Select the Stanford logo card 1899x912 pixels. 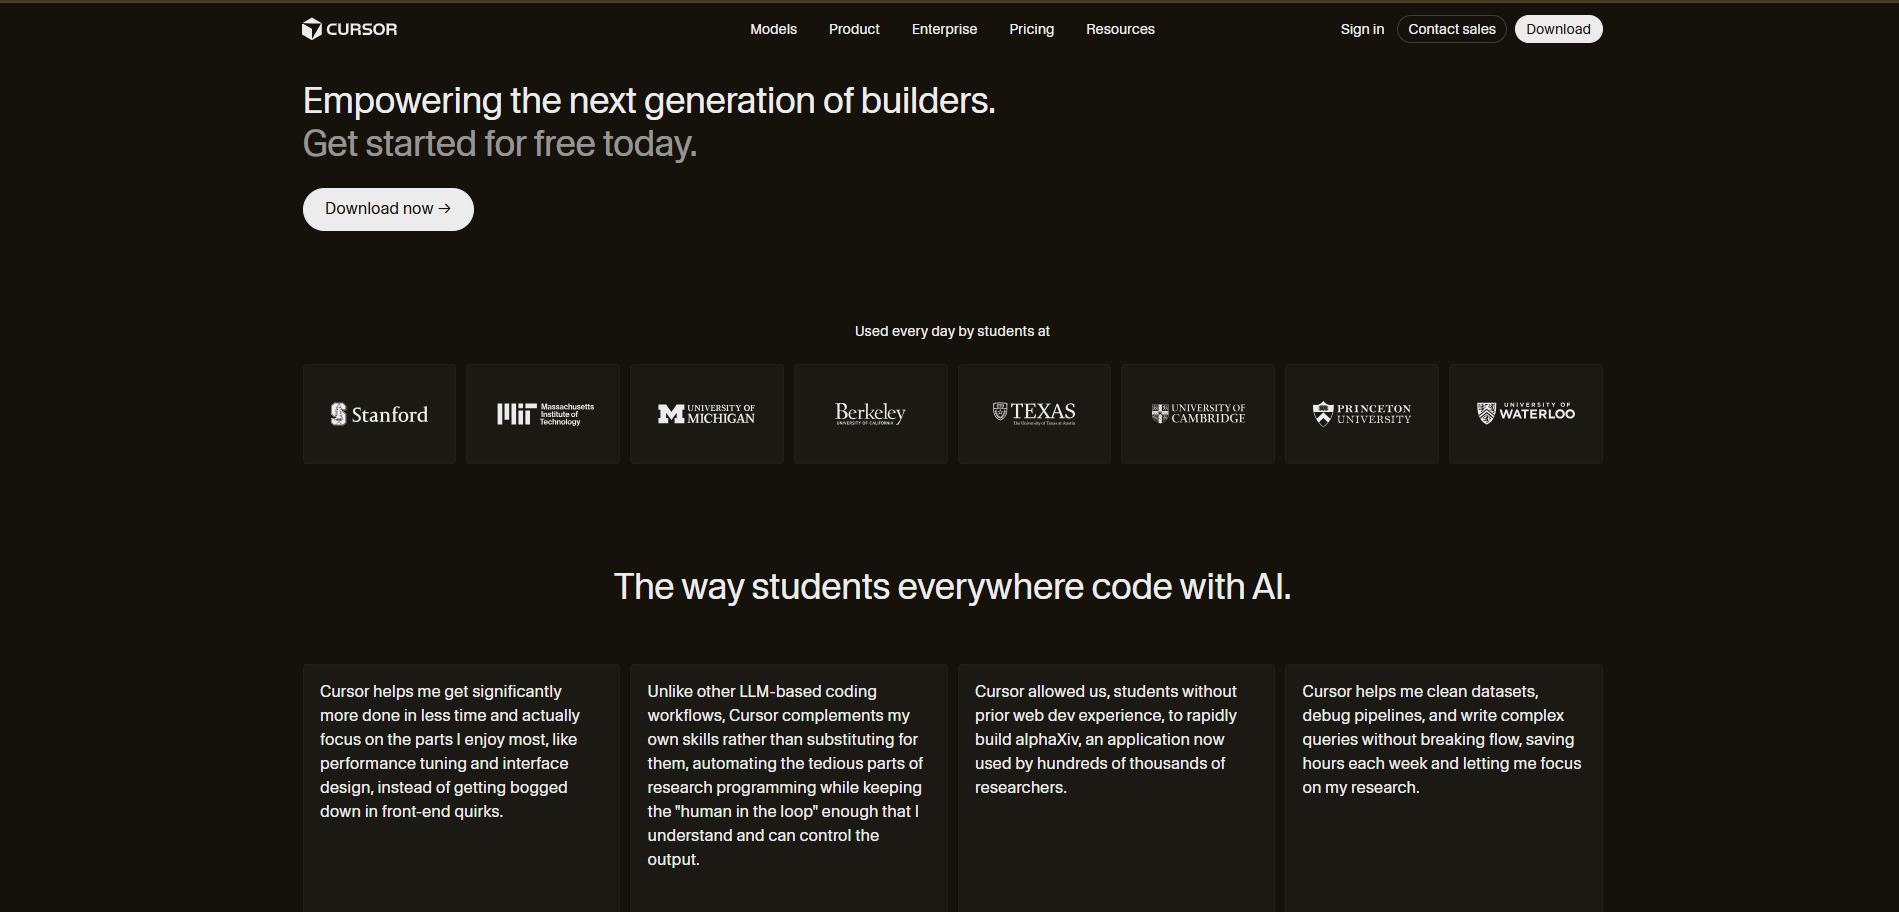pos(379,414)
